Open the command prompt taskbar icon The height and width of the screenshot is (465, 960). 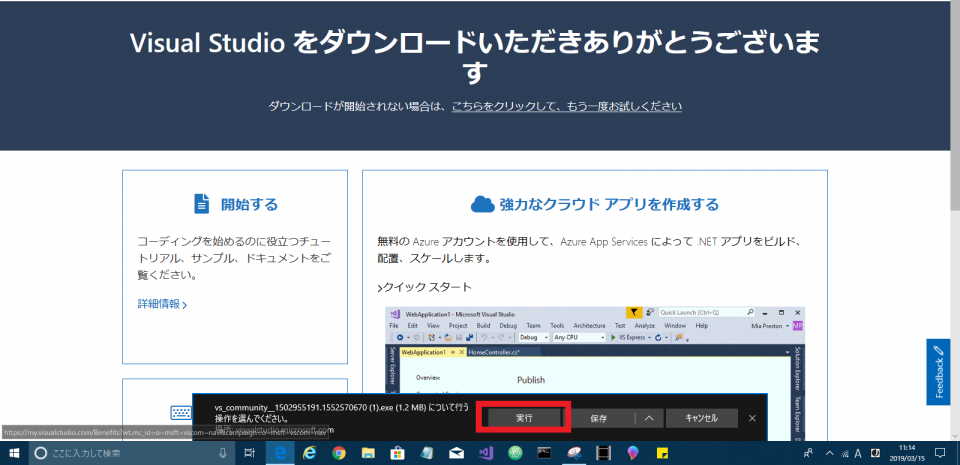[x=544, y=453]
